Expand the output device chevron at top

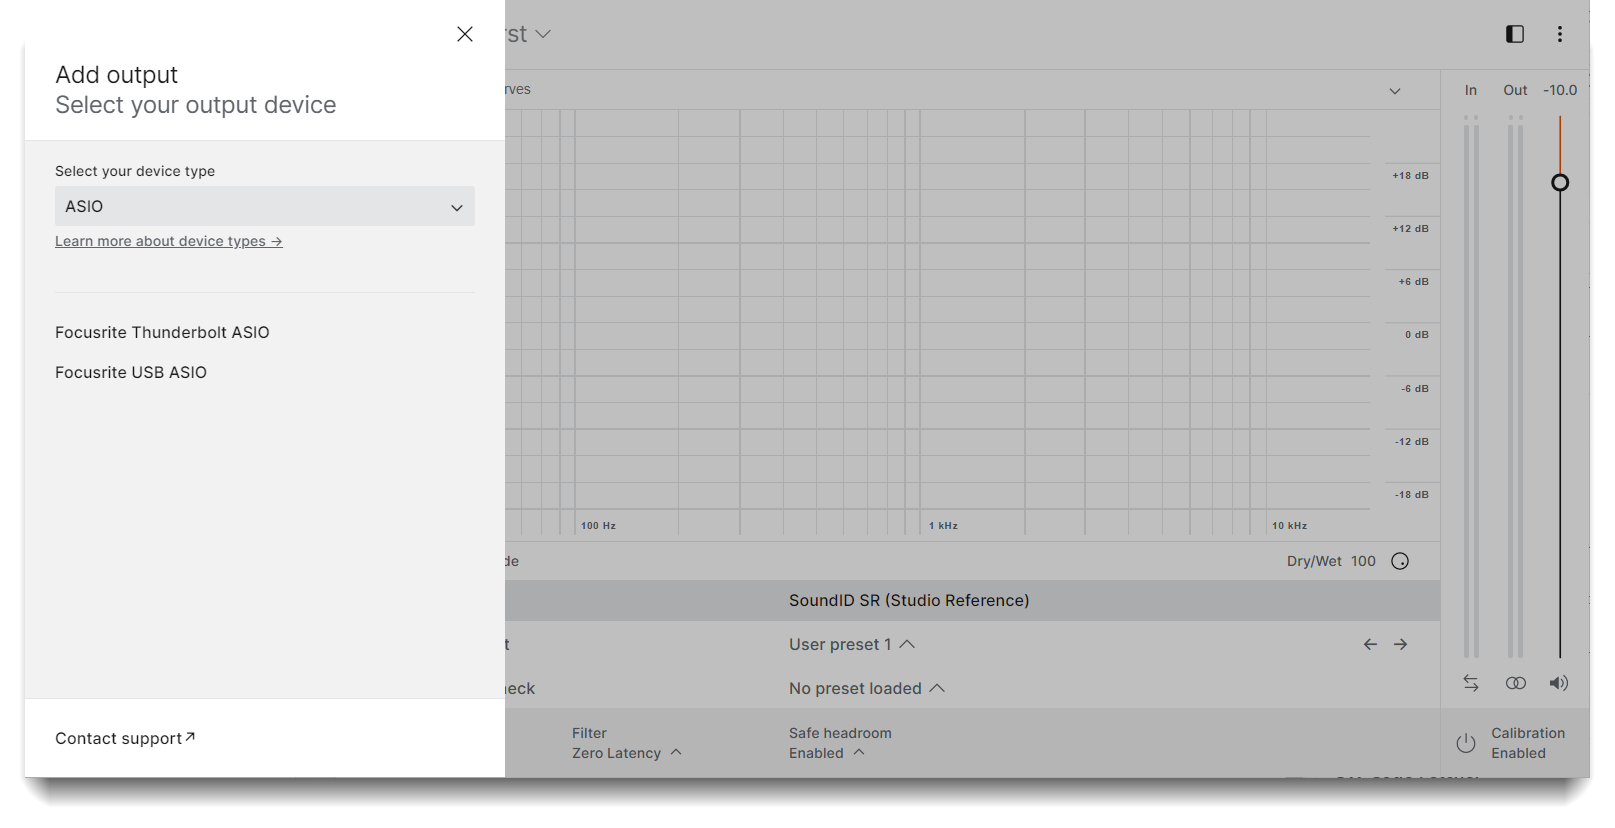543,34
